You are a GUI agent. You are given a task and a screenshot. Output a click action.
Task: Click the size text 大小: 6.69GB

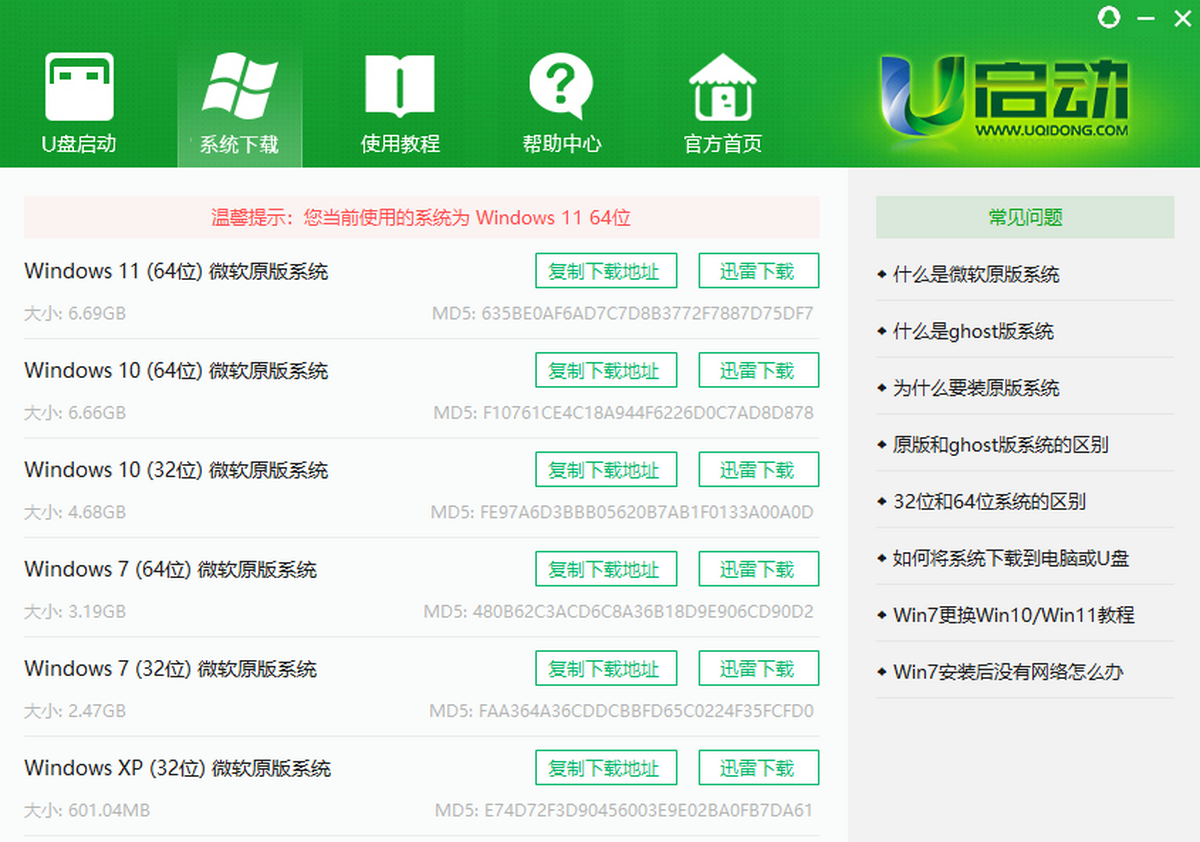[x=75, y=313]
